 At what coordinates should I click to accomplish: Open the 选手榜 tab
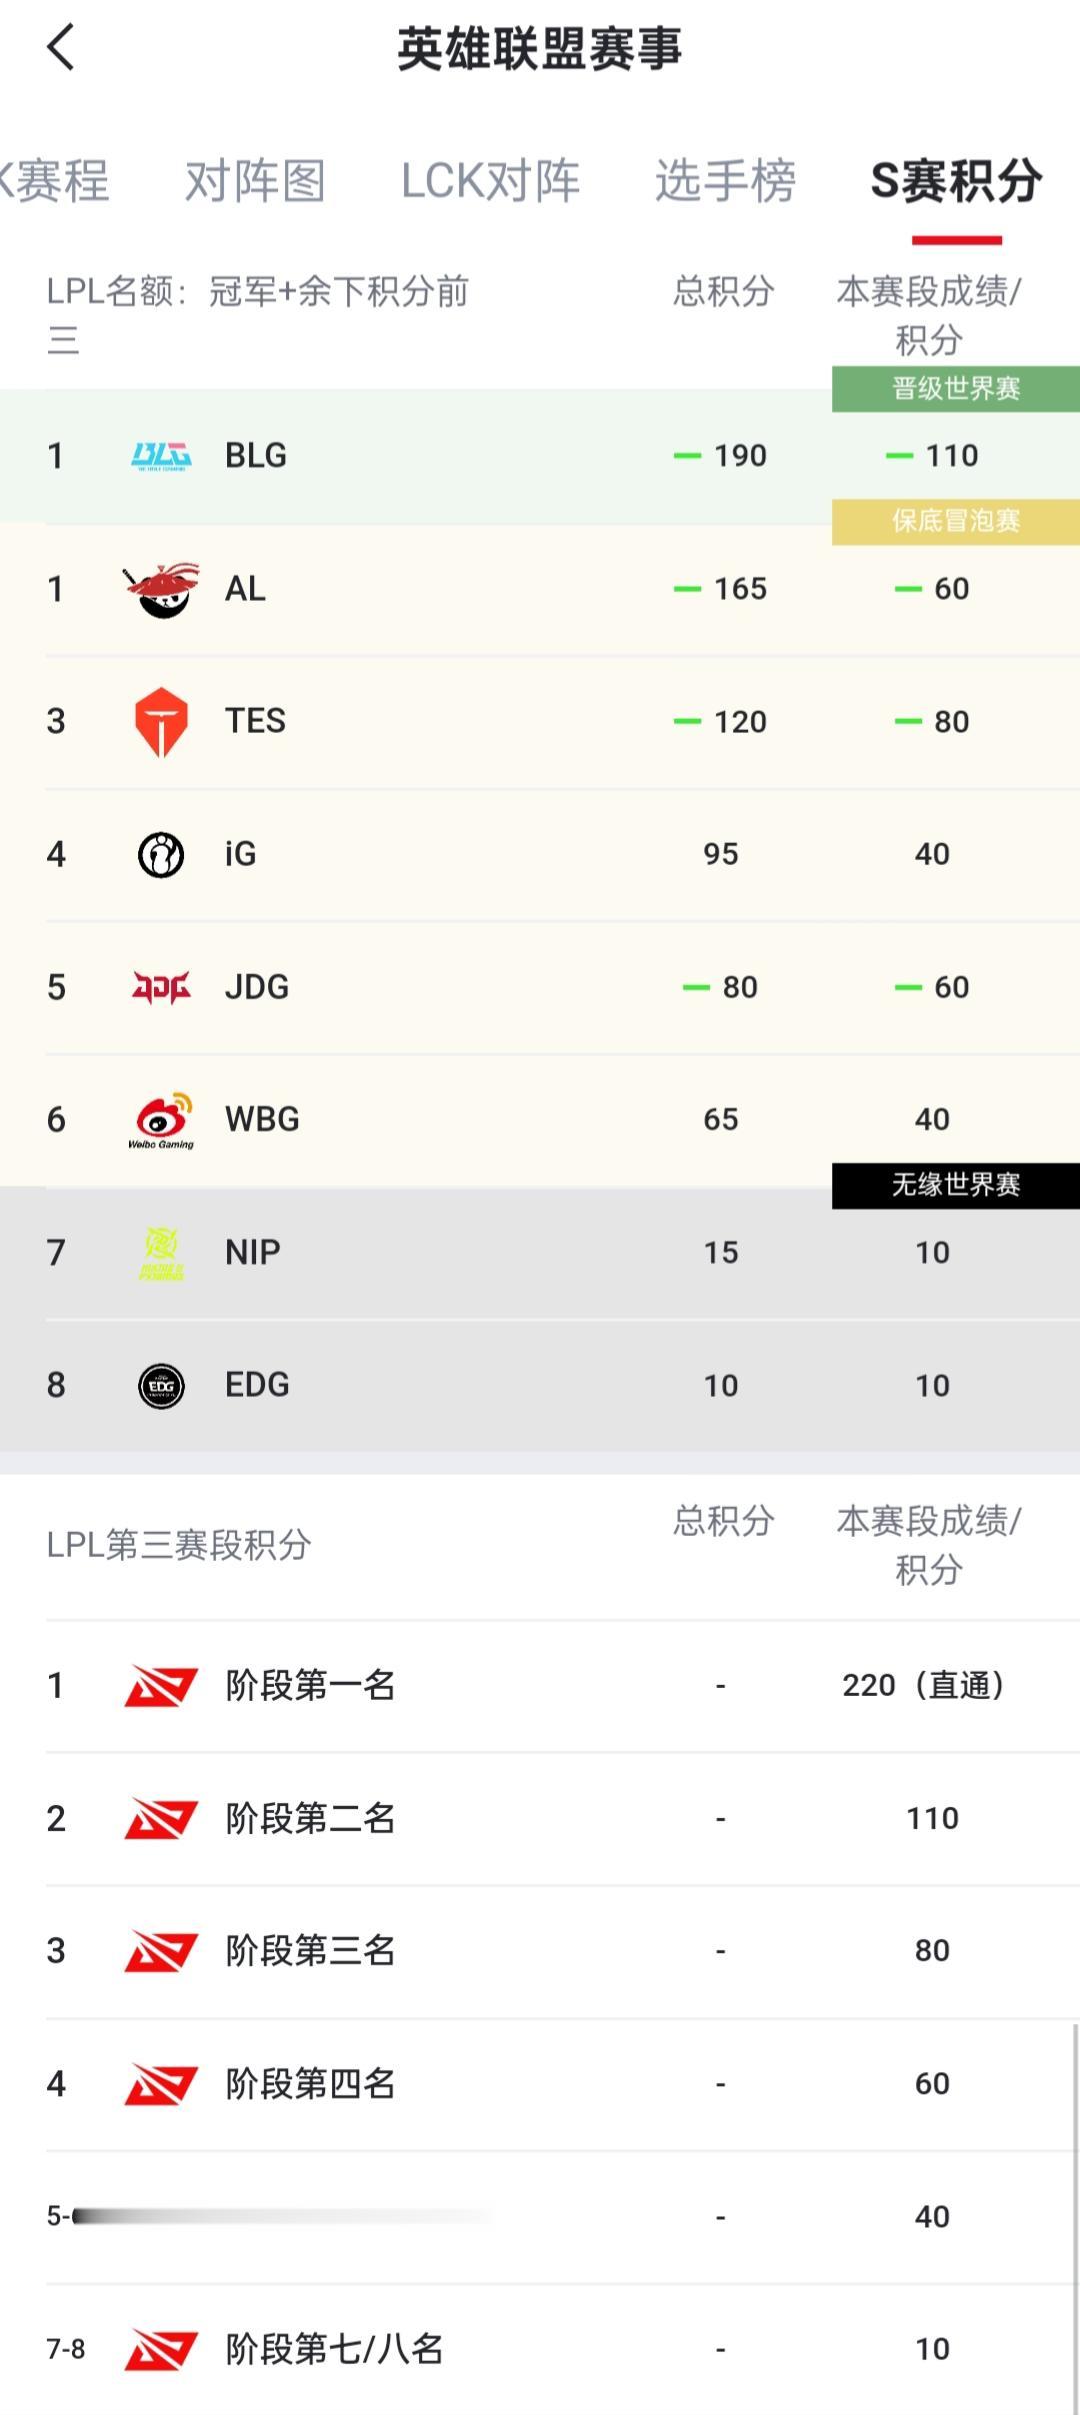[x=725, y=181]
